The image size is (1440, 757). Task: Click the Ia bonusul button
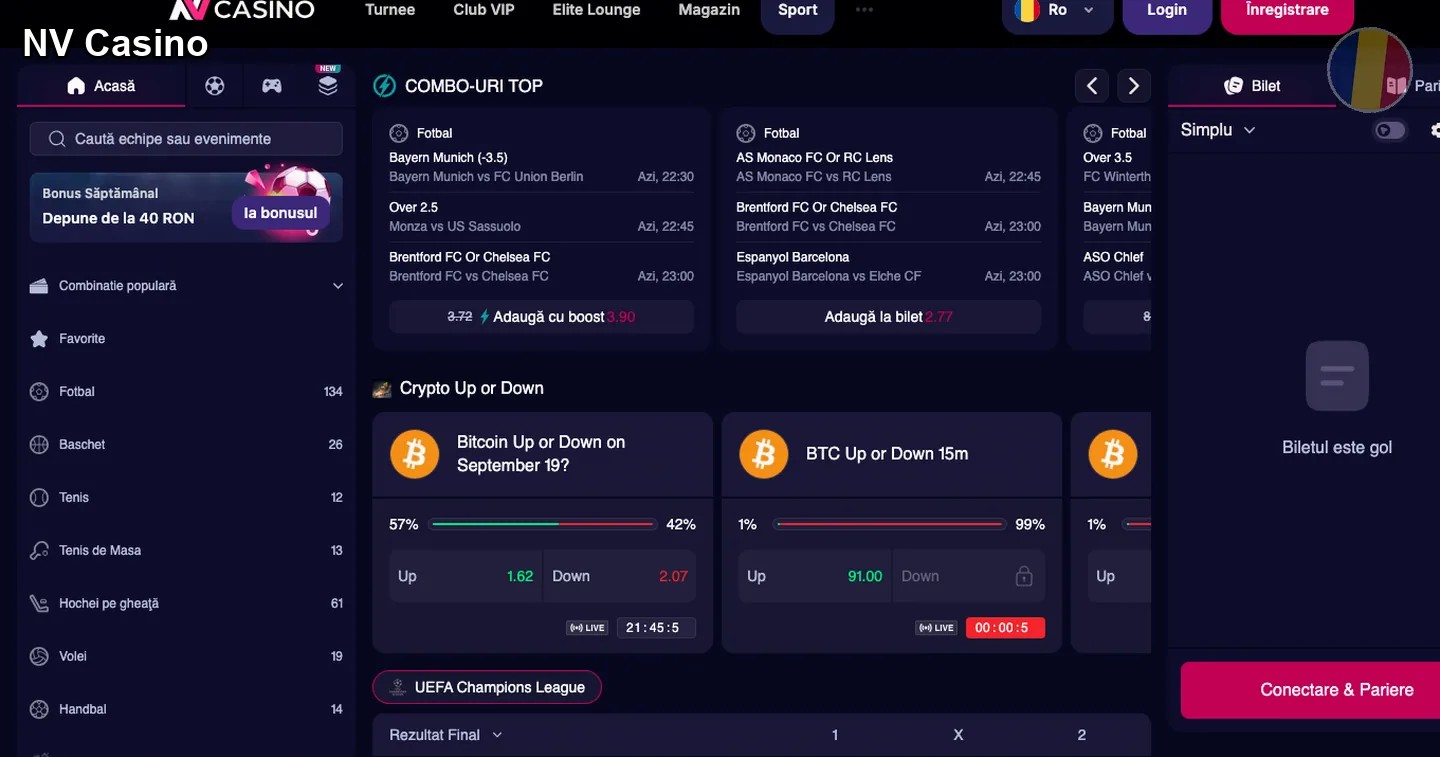[x=280, y=213]
